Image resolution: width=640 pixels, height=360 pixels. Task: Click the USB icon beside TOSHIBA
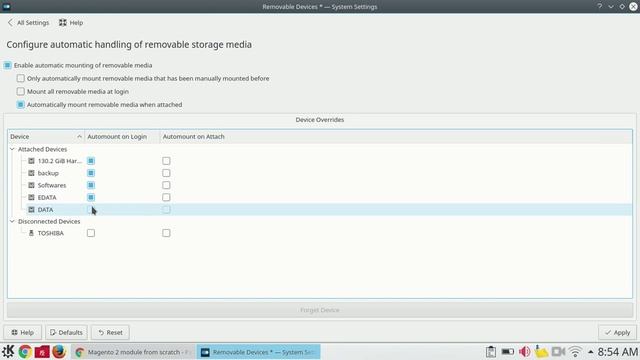[x=31, y=233]
